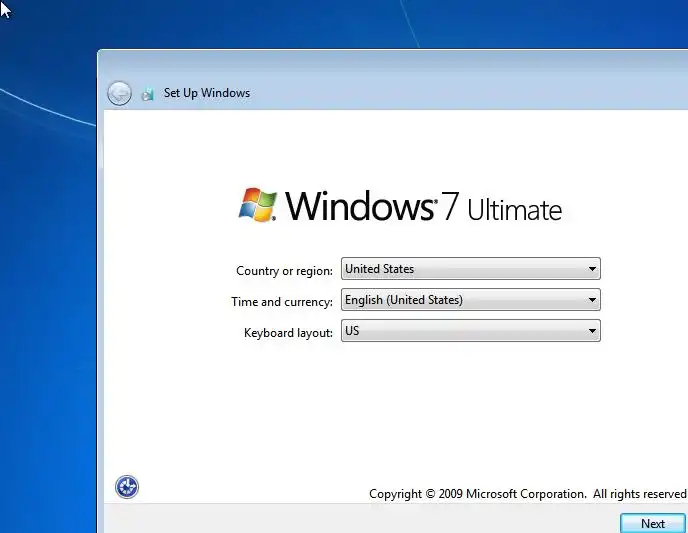This screenshot has height=533, width=688.
Task: Click the Country or region label
Action: (284, 271)
